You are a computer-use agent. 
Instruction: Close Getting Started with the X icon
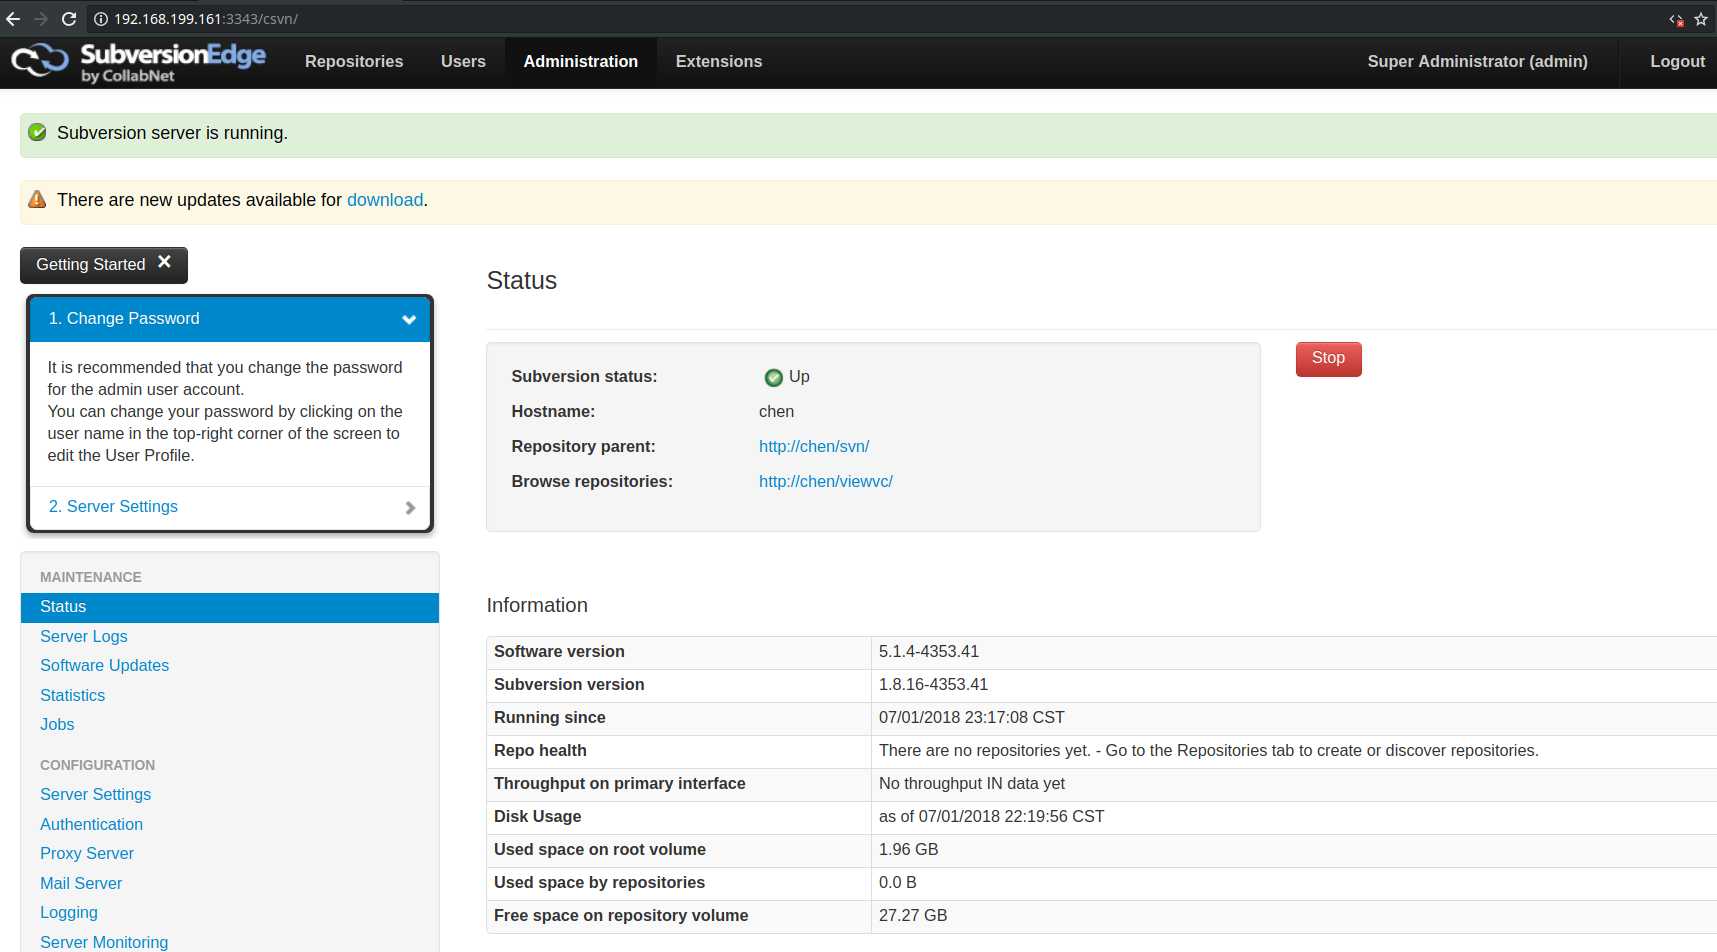[x=164, y=262]
